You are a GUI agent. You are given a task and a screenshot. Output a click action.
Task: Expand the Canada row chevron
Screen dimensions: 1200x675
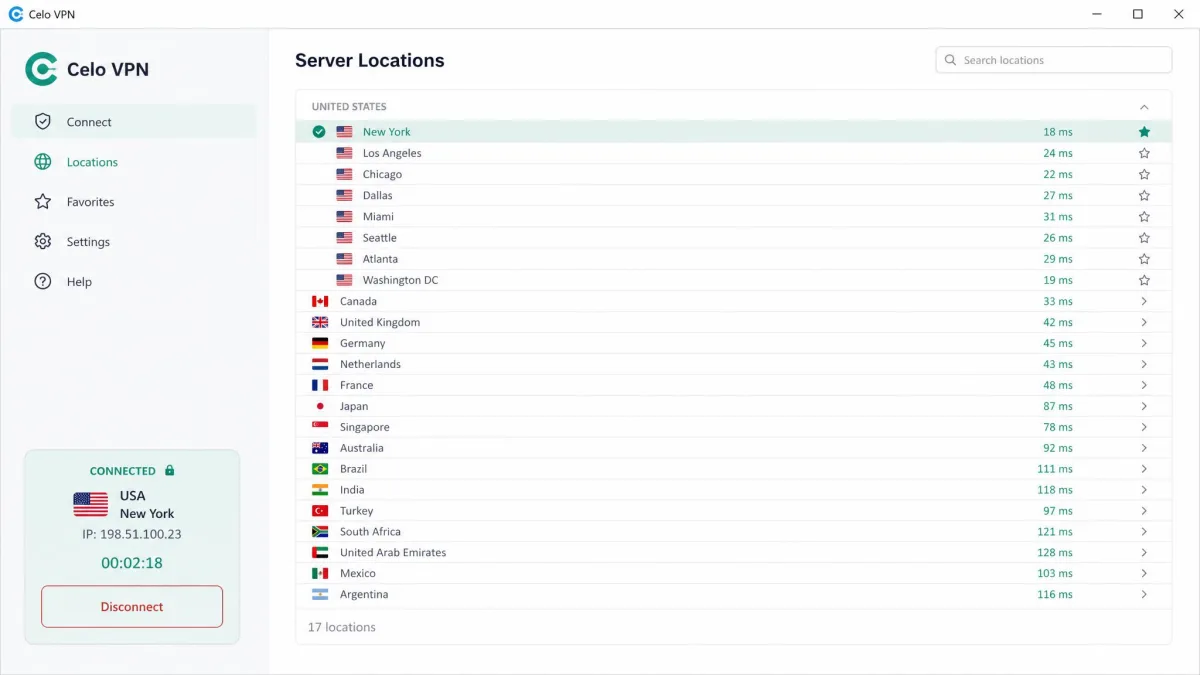pos(1144,301)
